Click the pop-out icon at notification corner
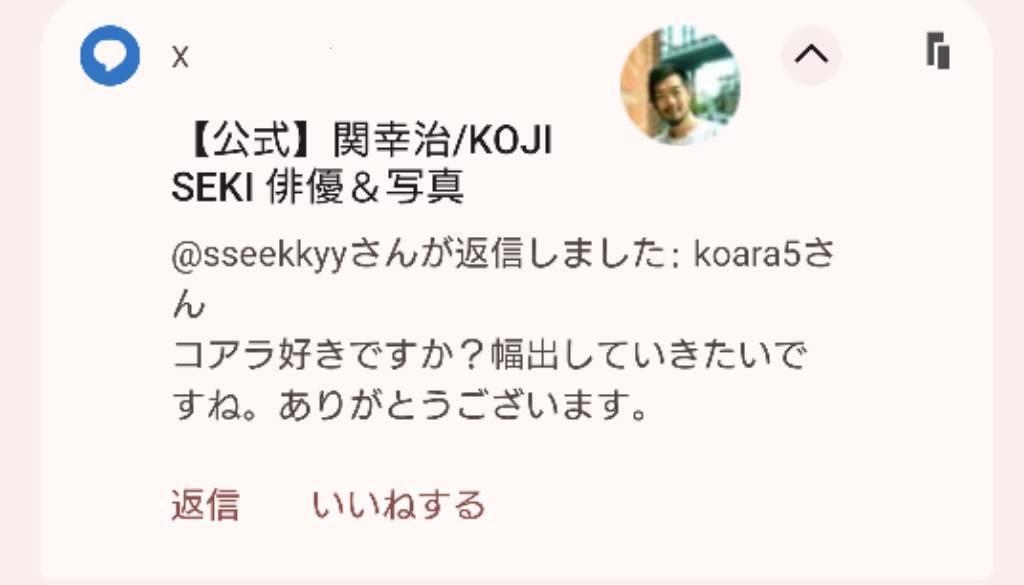Viewport: 1024px width, 585px height. [x=938, y=50]
